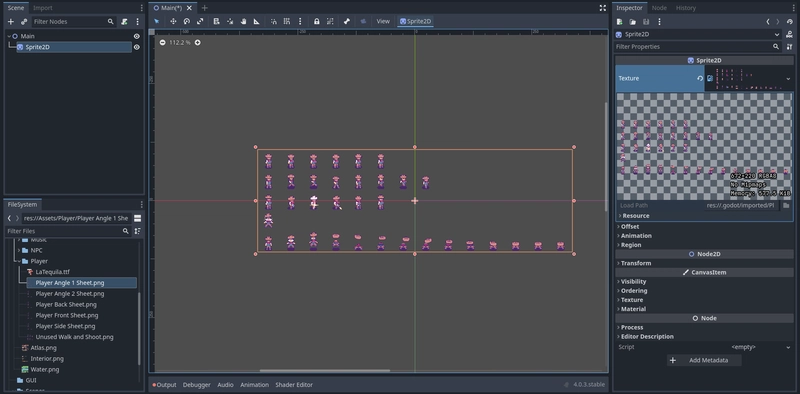
Task: Select the Scale mode tool
Action: (200, 21)
